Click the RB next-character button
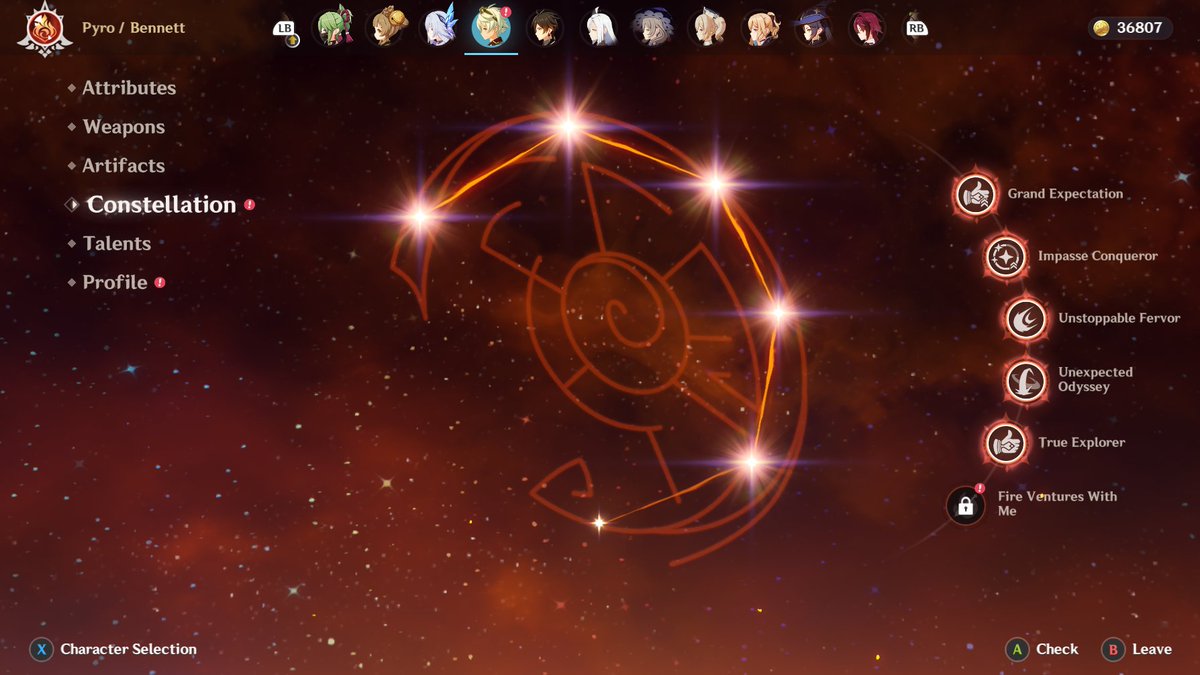Screen dimensions: 1200x675 (x=916, y=28)
